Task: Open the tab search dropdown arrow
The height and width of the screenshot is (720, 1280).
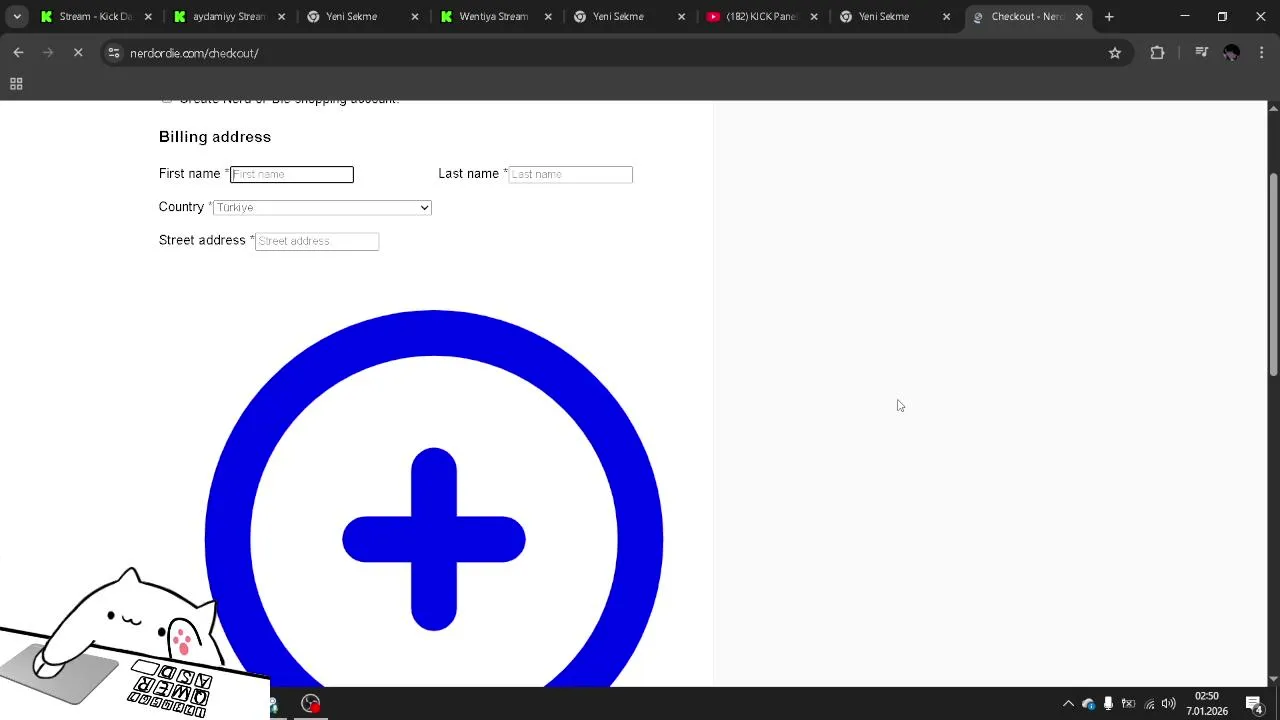Action: coord(17,17)
